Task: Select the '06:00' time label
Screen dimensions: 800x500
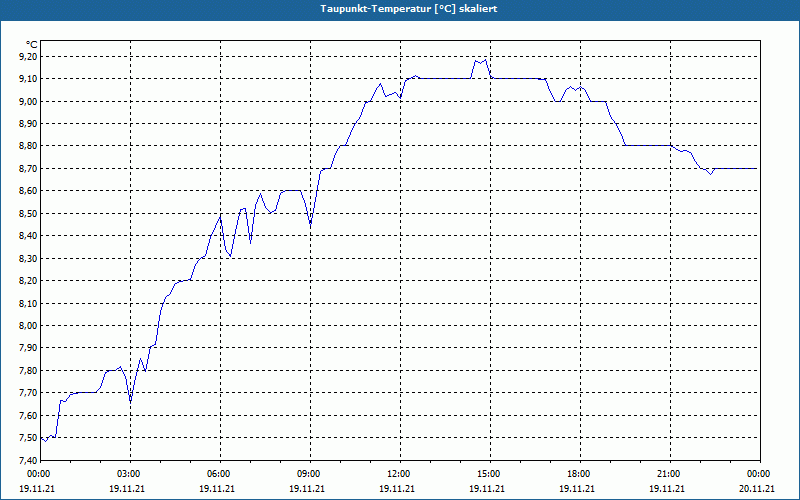Action: point(218,474)
